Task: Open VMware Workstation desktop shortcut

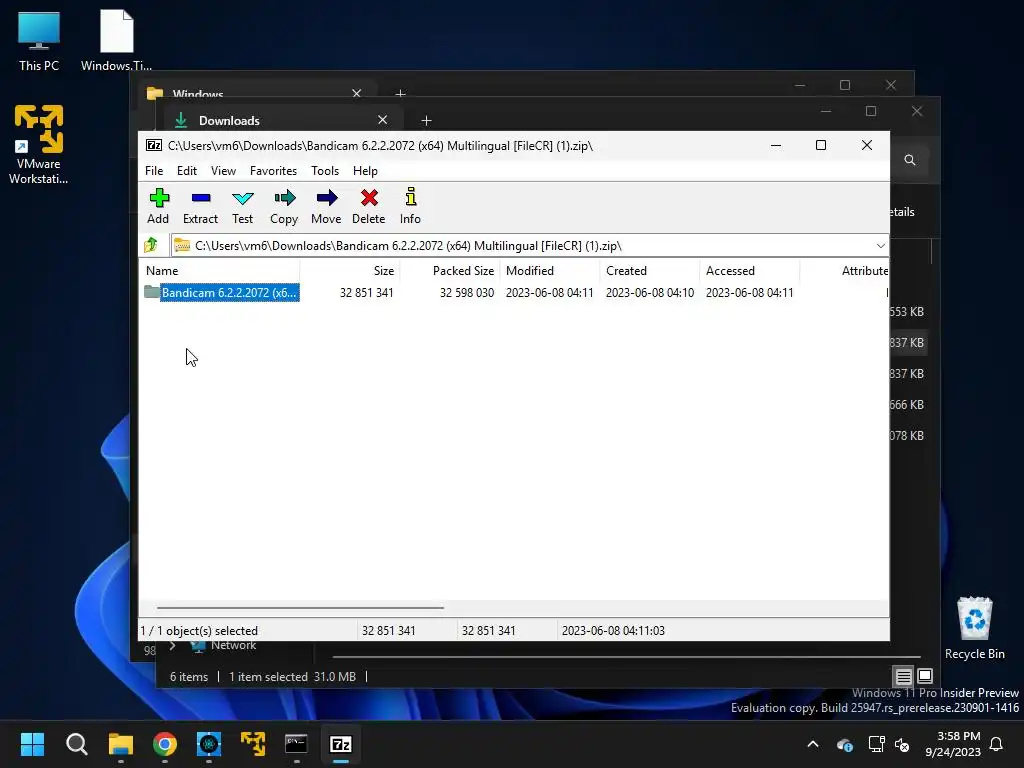Action: pos(39,144)
